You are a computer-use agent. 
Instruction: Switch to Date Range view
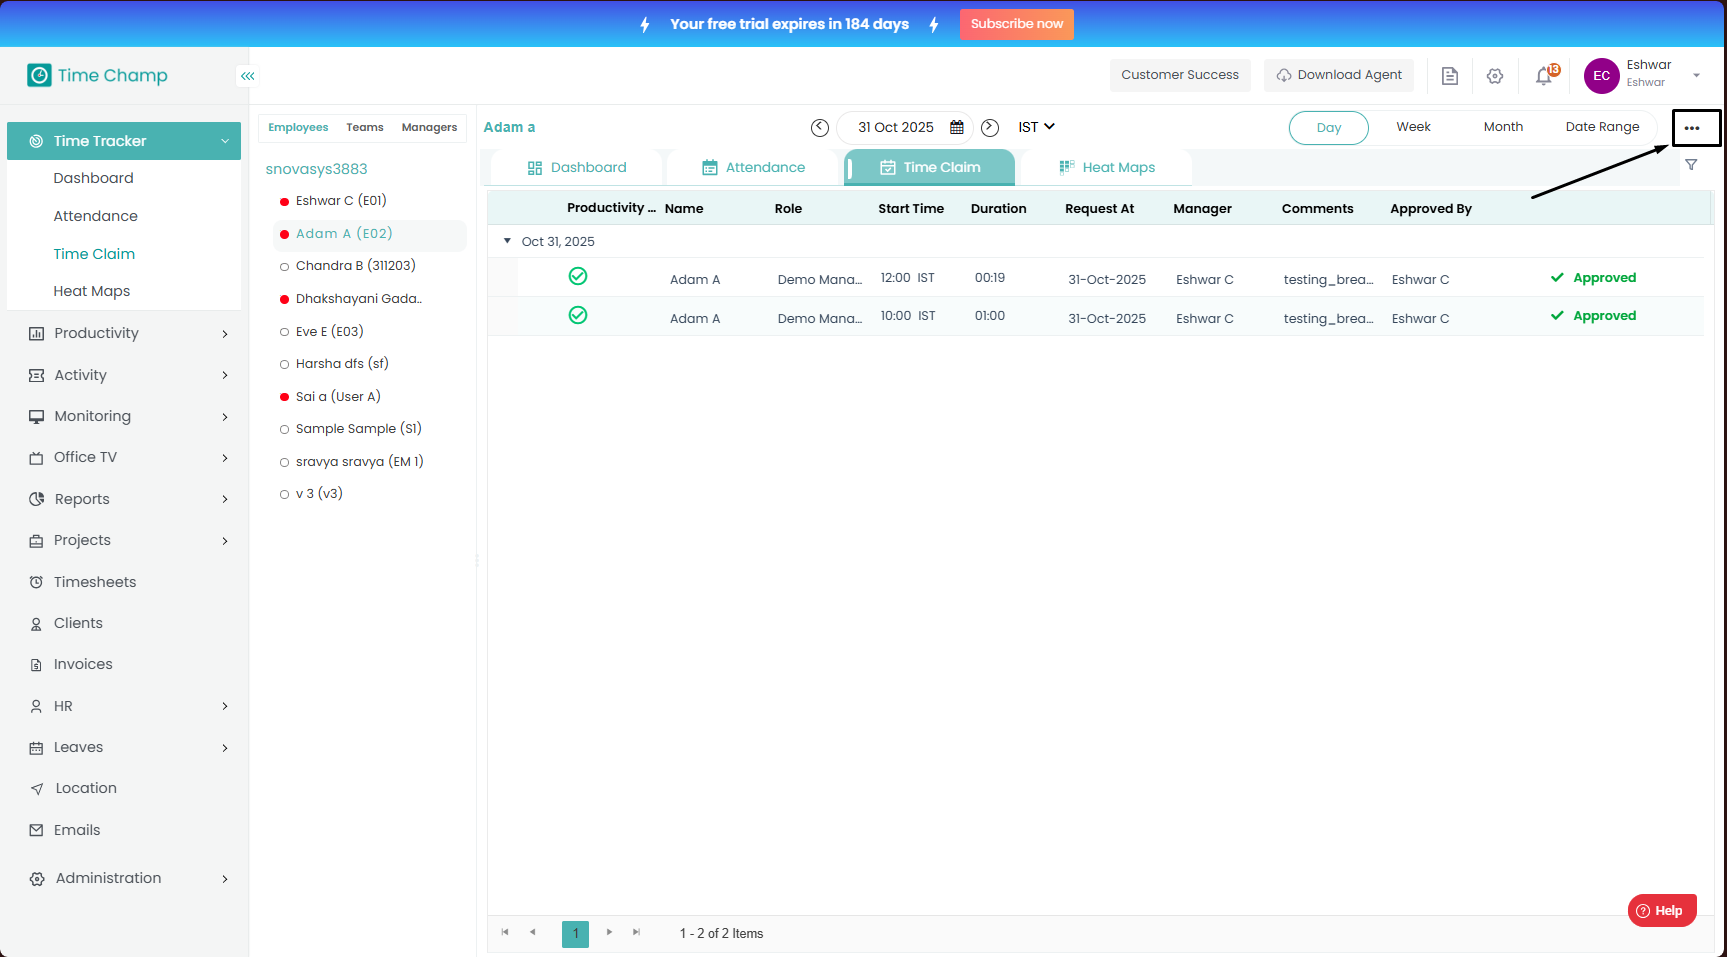coord(1602,127)
